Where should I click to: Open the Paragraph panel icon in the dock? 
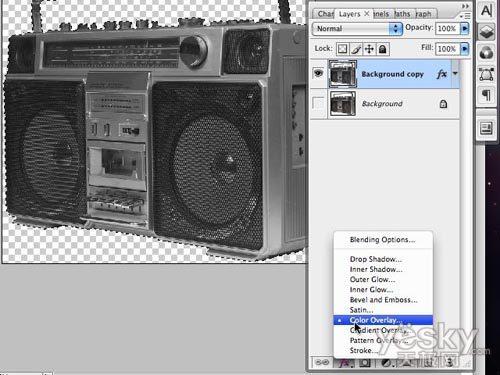[486, 96]
